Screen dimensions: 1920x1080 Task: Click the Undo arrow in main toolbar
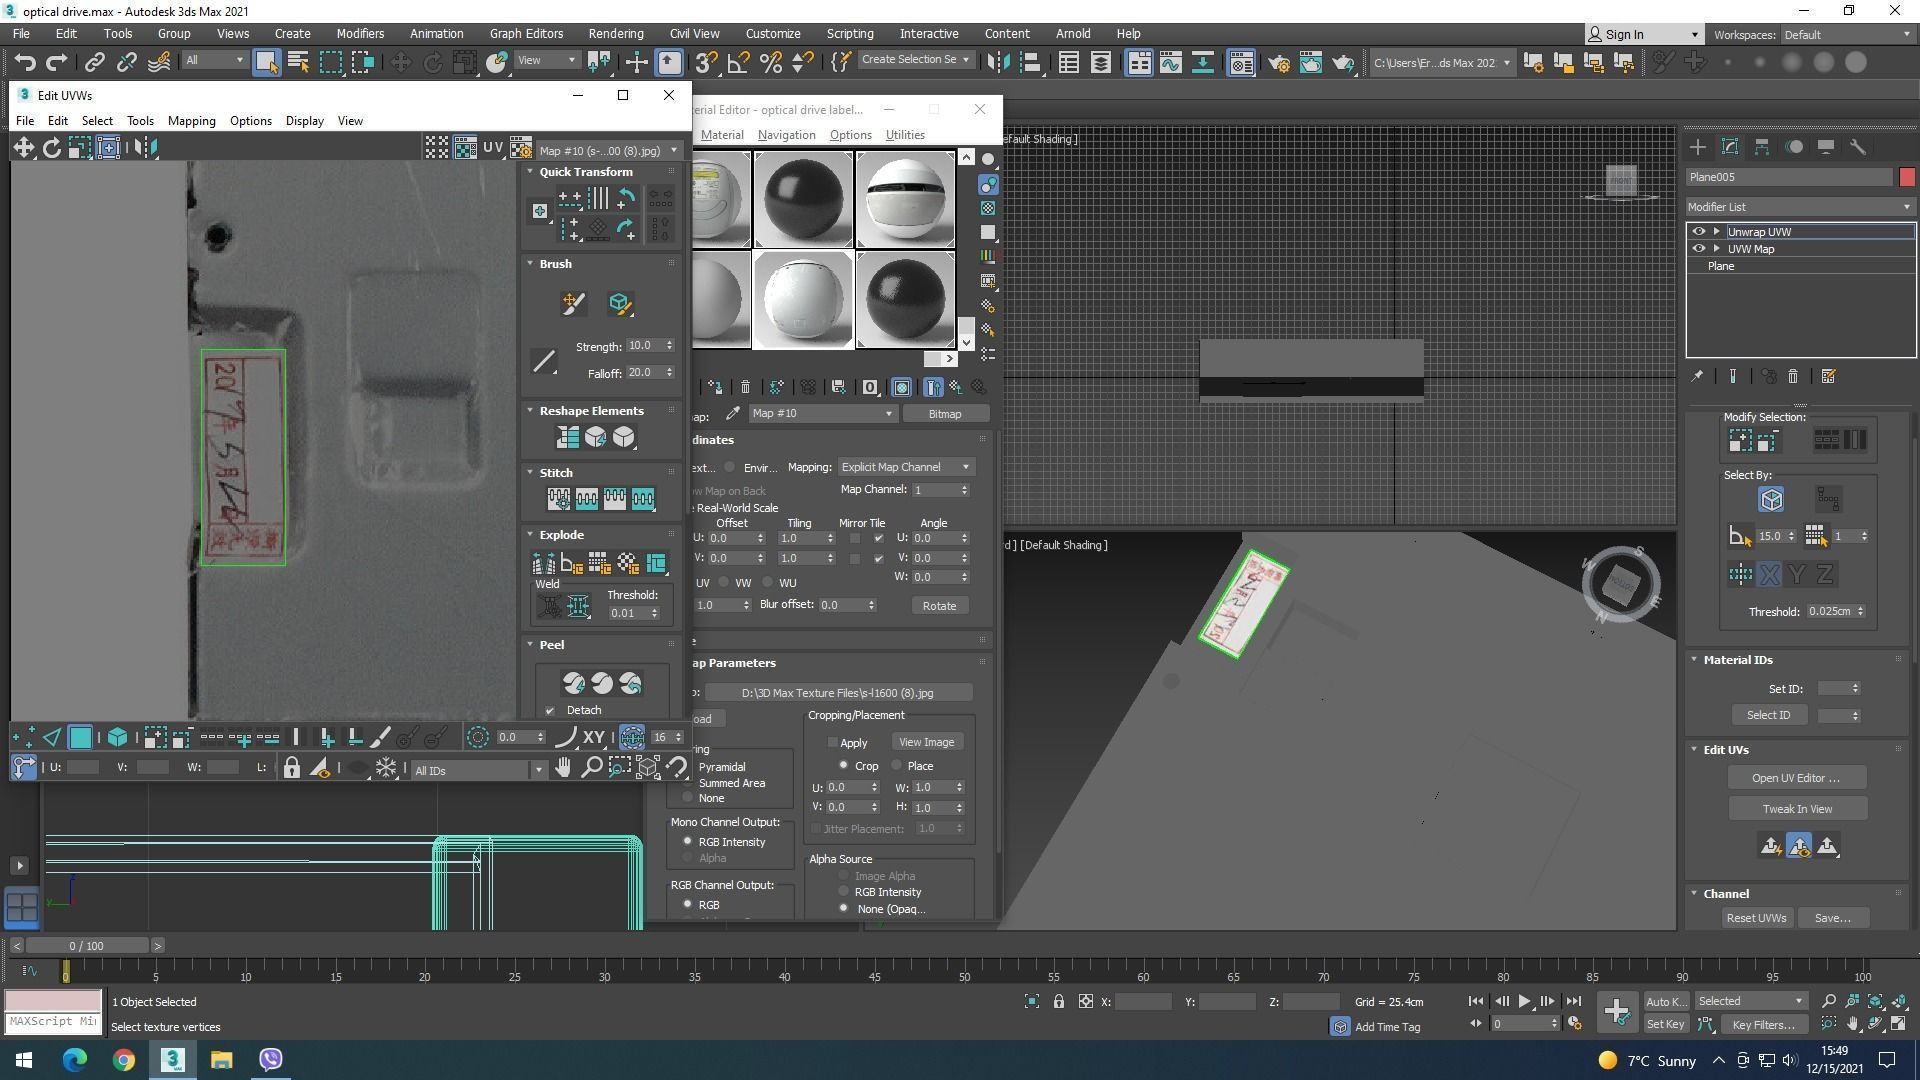point(24,62)
